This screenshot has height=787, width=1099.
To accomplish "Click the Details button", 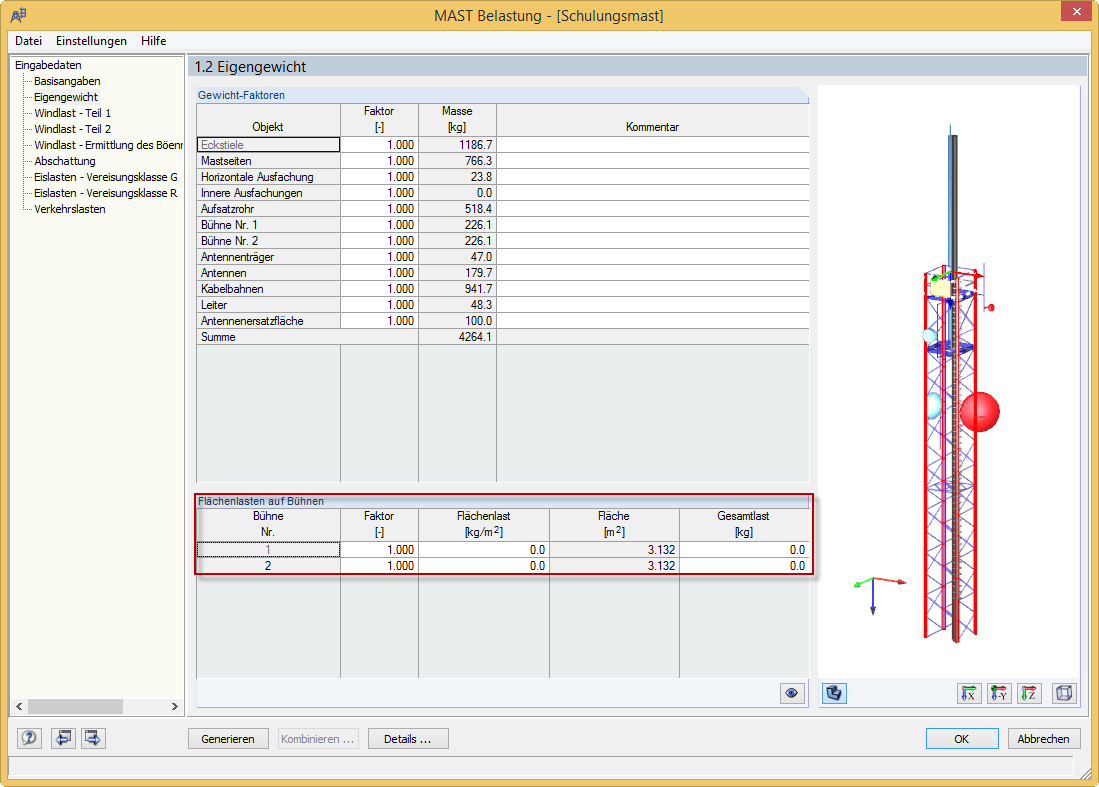I will 408,739.
